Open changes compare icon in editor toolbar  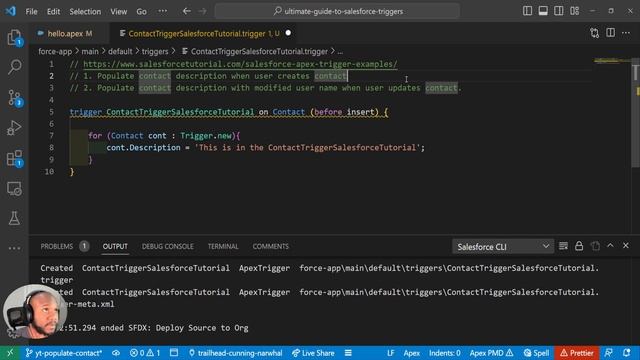[594, 33]
